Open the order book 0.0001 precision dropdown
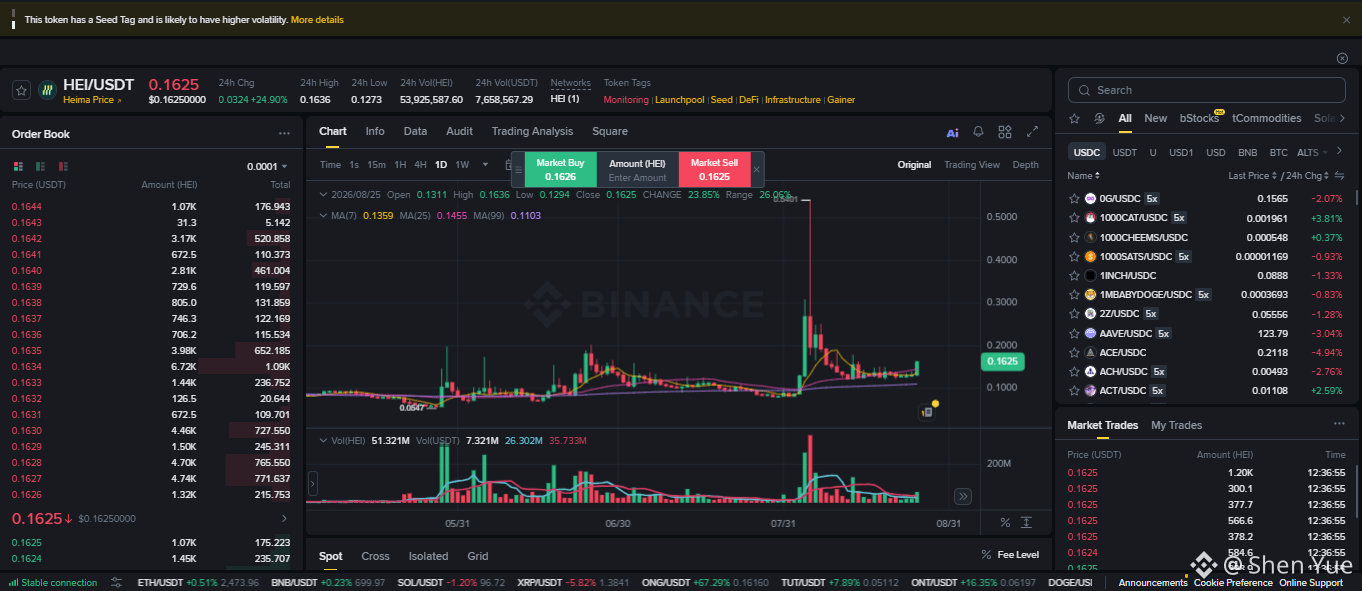 tap(267, 167)
